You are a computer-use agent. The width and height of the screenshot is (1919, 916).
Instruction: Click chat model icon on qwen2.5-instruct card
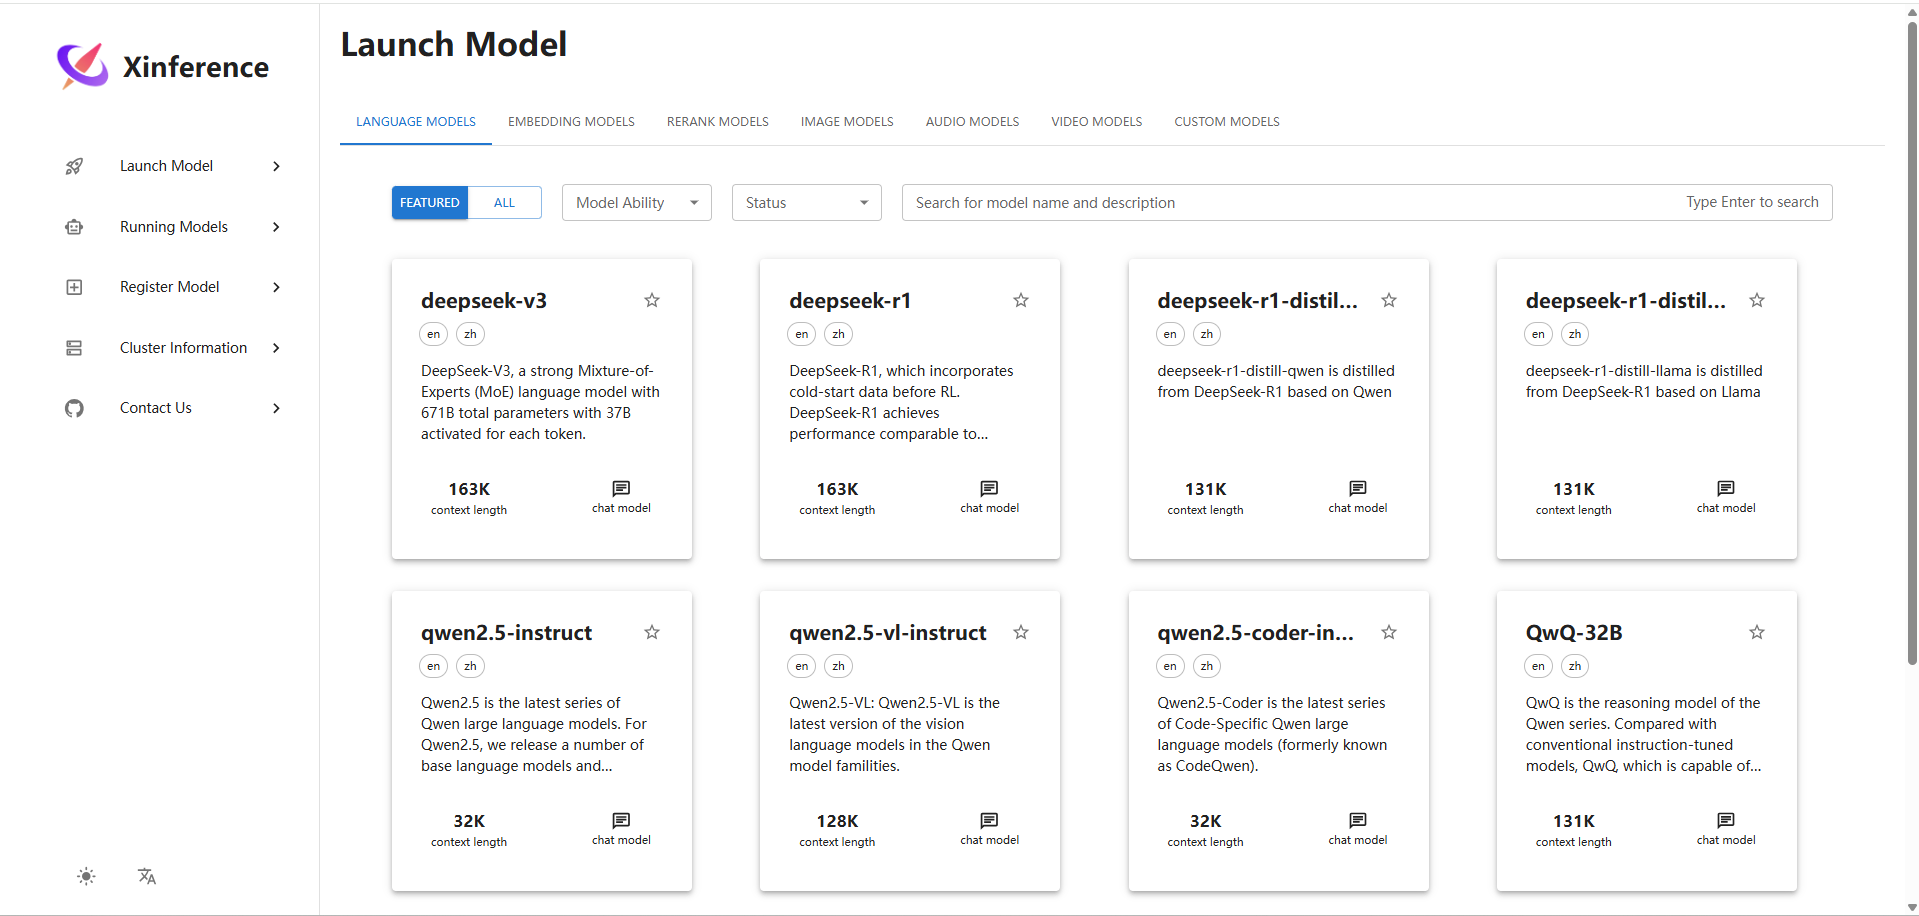tap(621, 820)
